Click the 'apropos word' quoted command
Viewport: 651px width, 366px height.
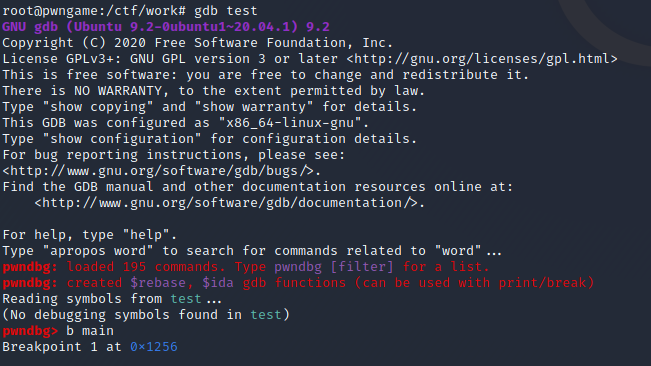98,251
